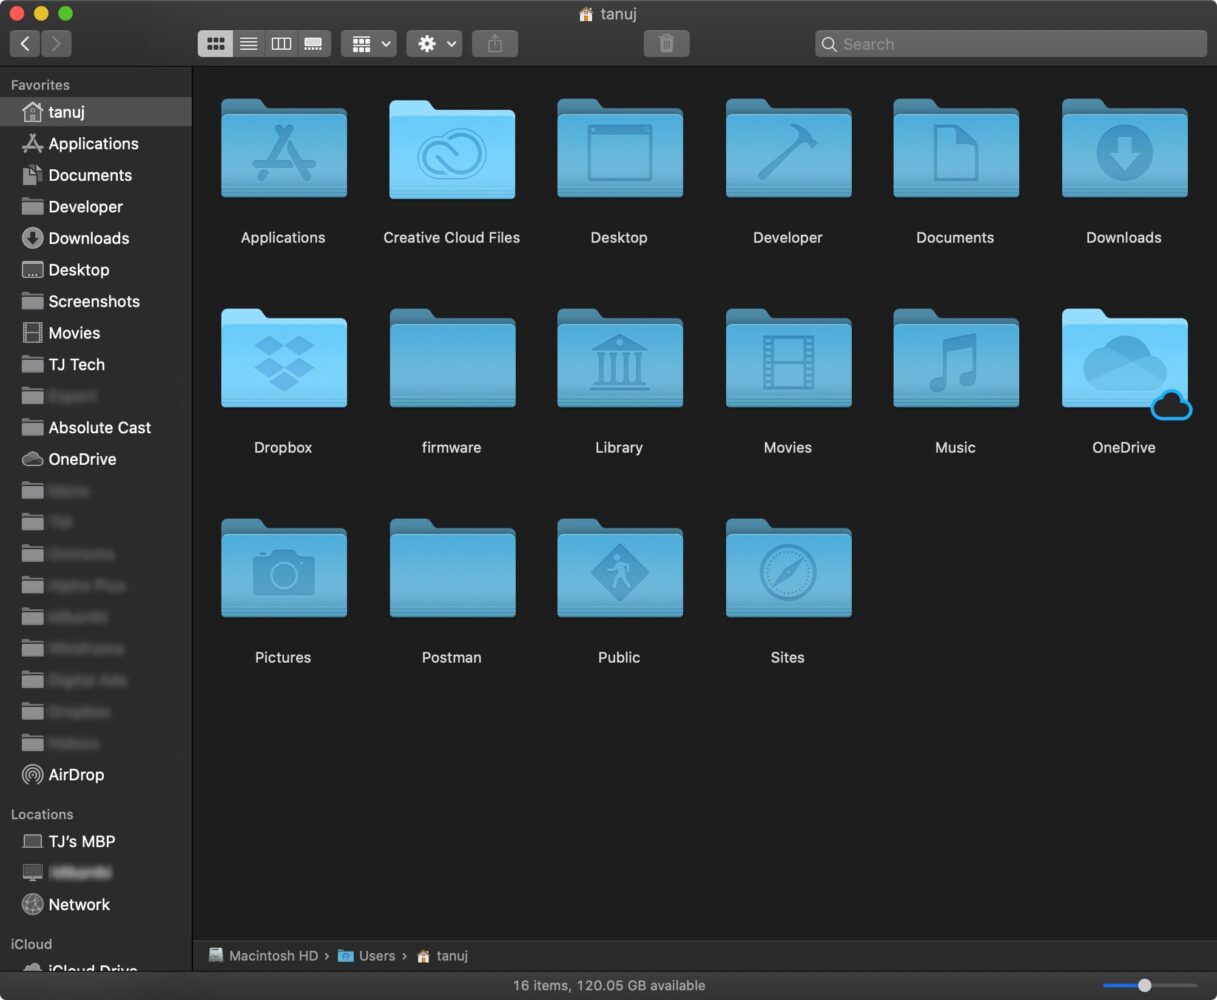Switch to list view
This screenshot has width=1217, height=1000.
point(249,44)
